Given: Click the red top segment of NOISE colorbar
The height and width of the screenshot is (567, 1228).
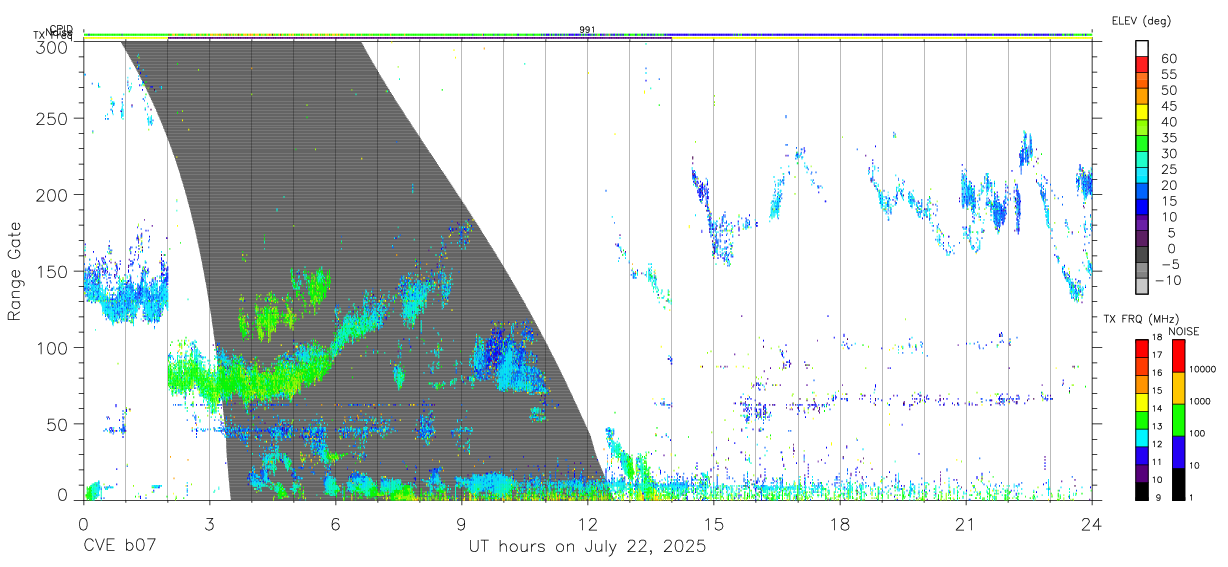Looking at the screenshot, I should pyautogui.click(x=1179, y=355).
